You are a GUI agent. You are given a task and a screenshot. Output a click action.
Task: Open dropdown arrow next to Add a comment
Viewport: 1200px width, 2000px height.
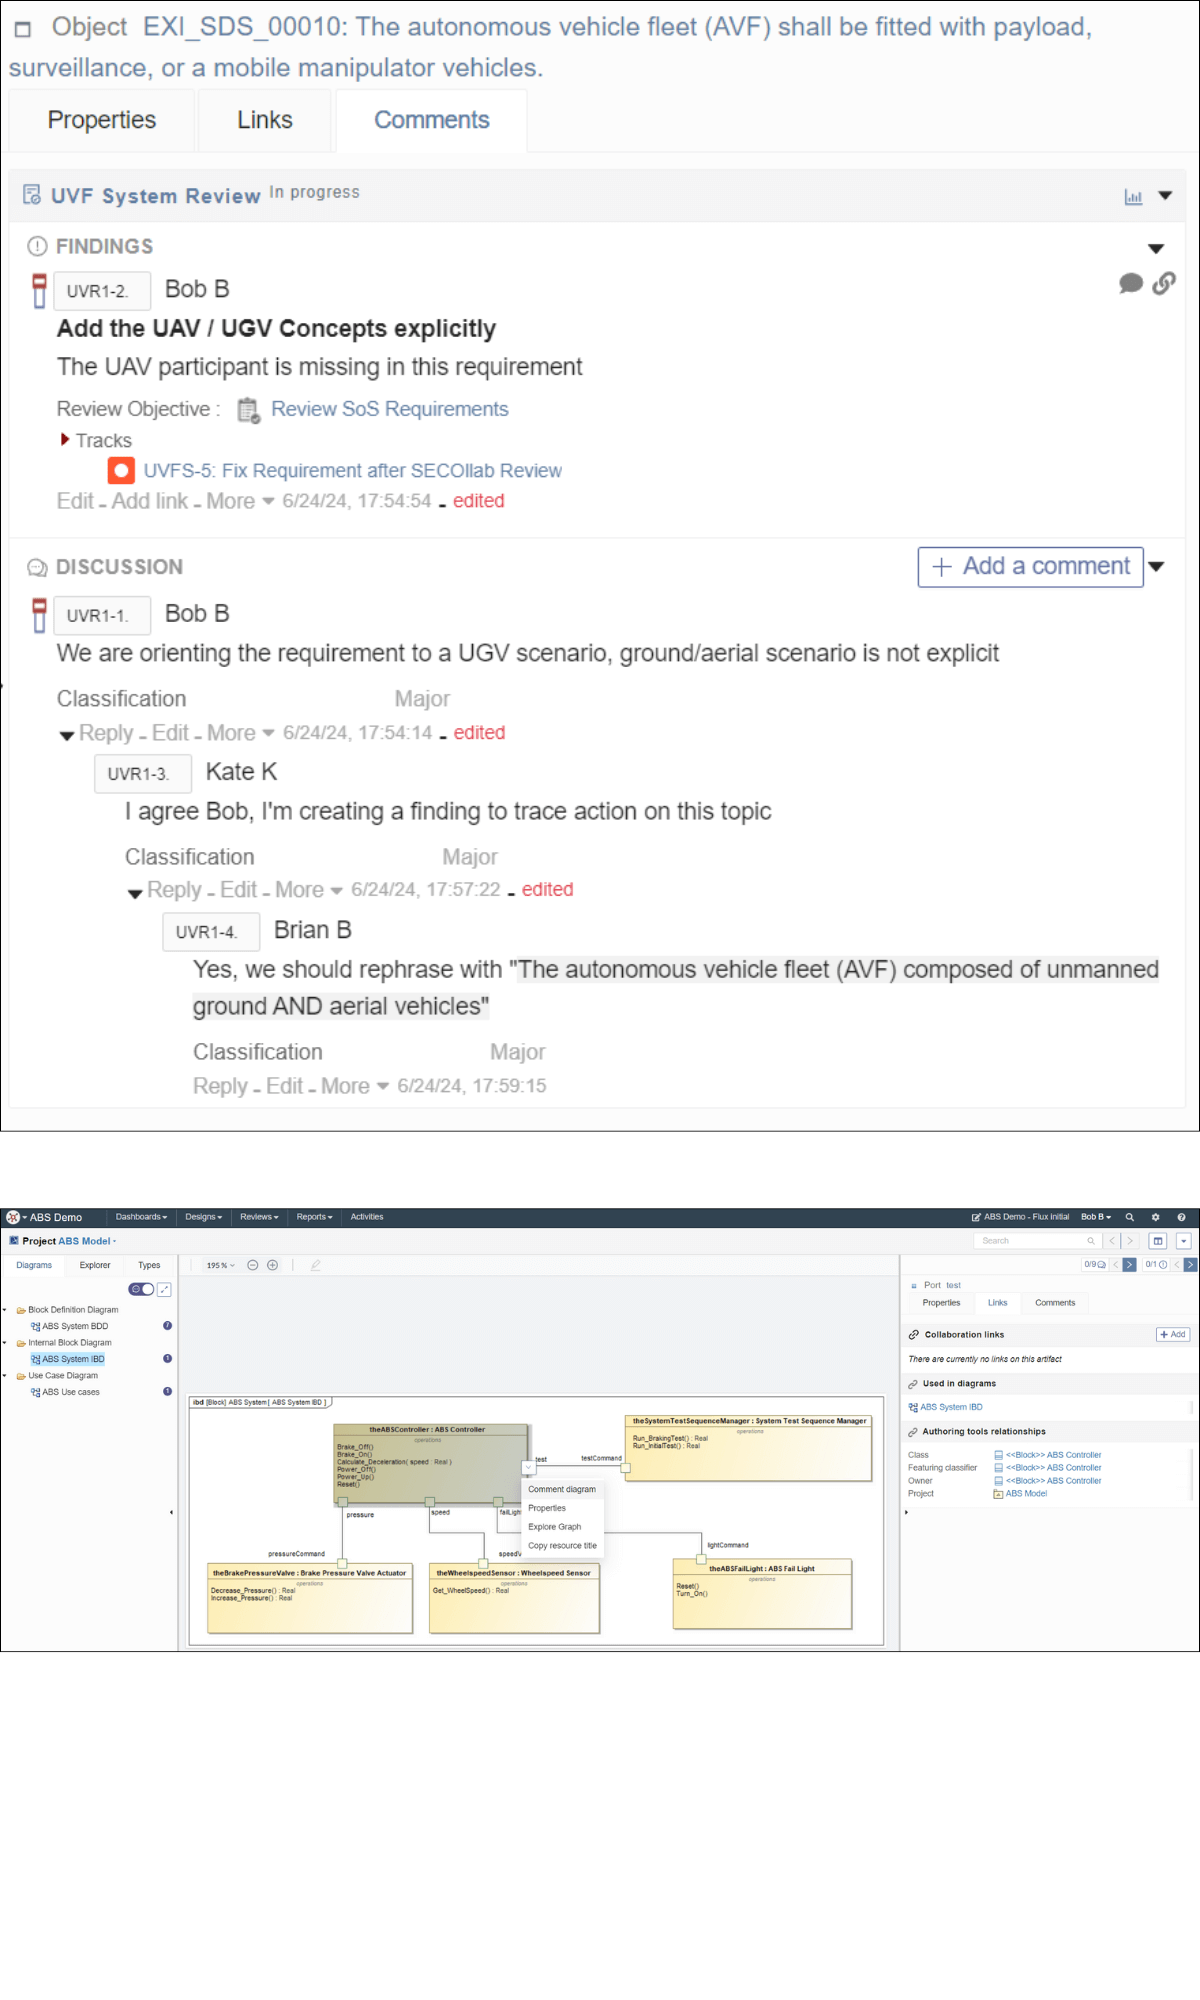(1157, 566)
